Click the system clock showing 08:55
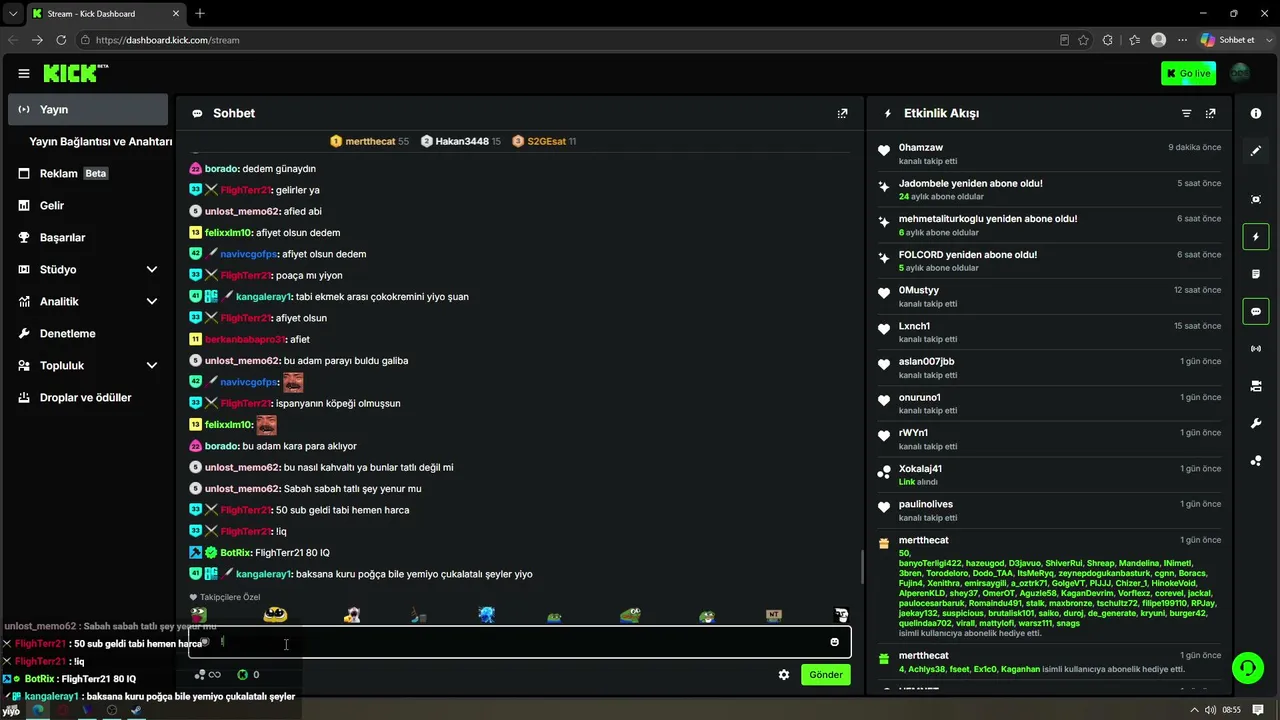 click(1231, 710)
